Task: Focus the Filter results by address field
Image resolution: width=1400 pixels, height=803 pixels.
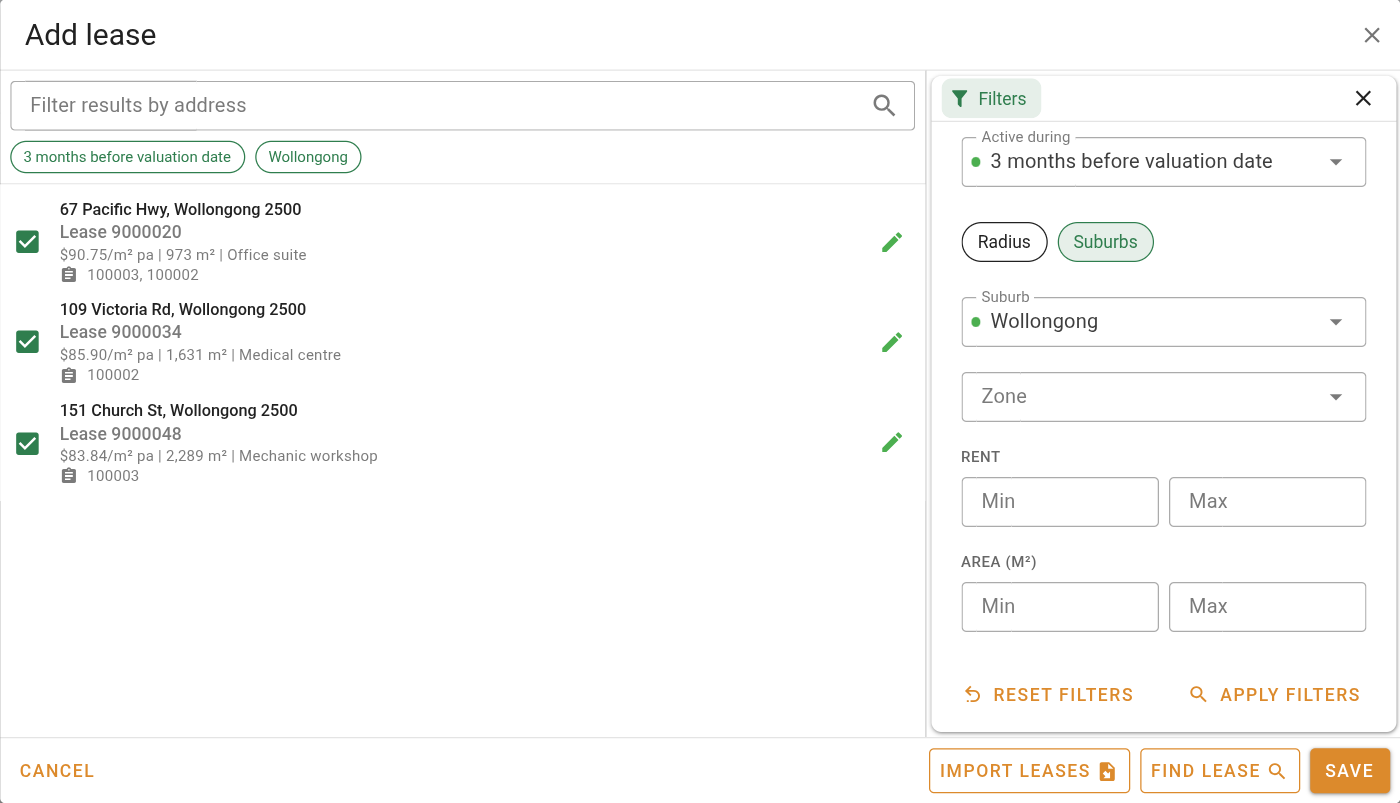Action: pos(462,105)
